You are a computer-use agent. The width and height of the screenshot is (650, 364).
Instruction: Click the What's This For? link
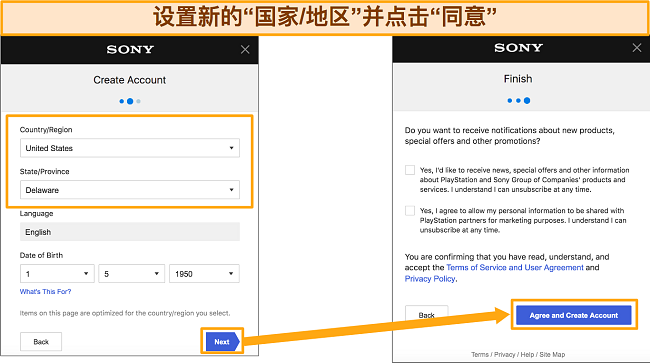46,291
